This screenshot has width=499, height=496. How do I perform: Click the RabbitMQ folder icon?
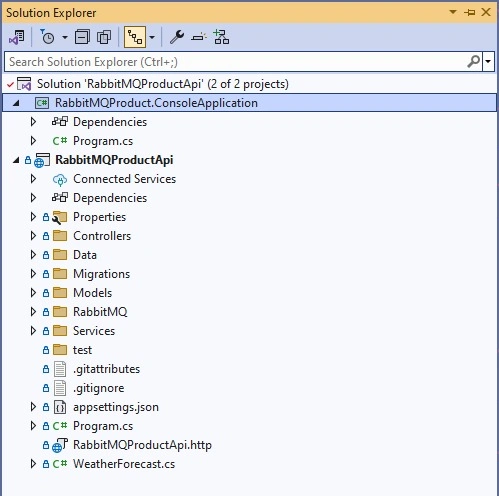[x=60, y=312]
